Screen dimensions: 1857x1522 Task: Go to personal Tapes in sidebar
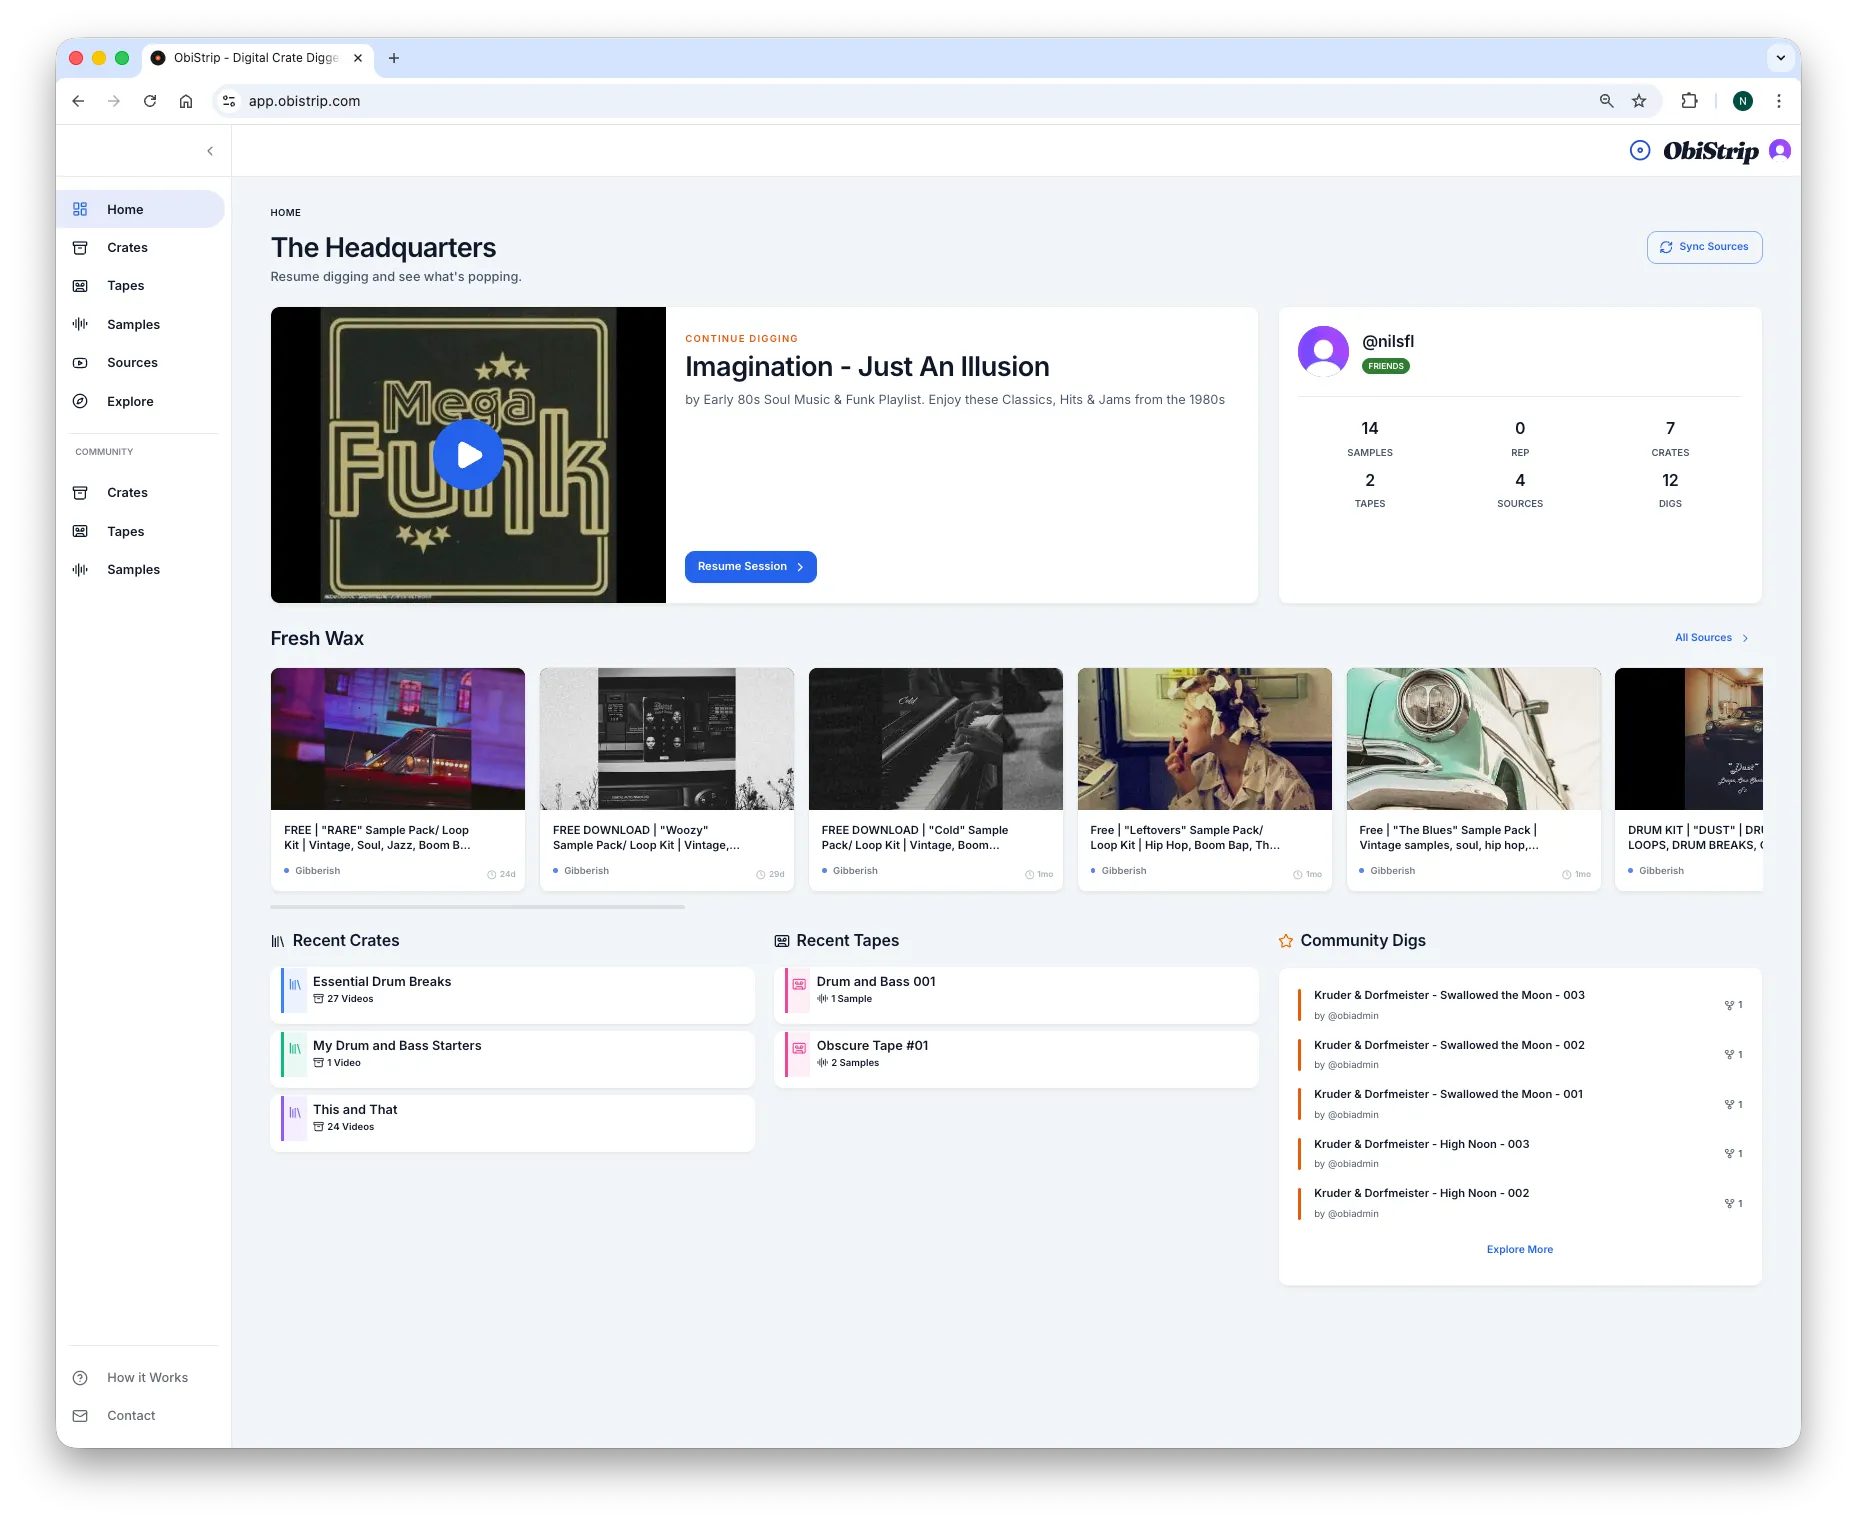[125, 286]
